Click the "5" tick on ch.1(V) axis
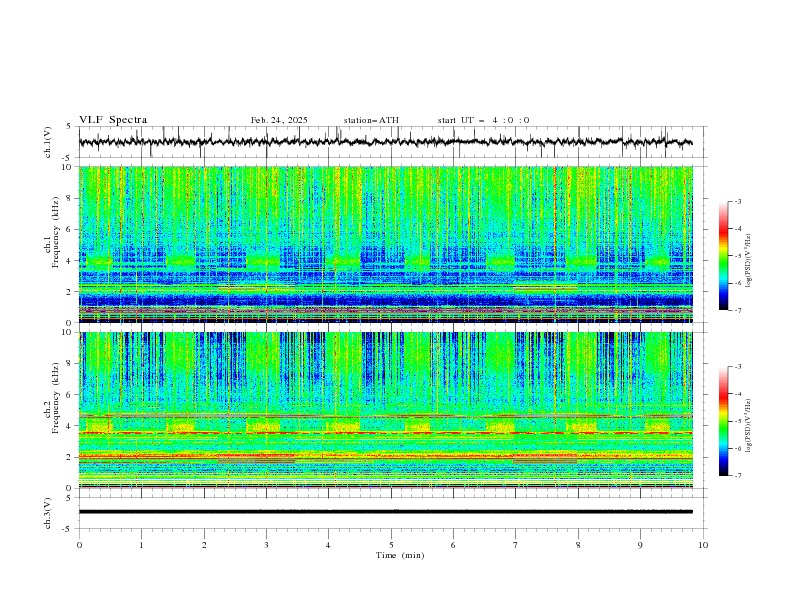Image resolution: width=792 pixels, height=612 pixels. point(69,127)
